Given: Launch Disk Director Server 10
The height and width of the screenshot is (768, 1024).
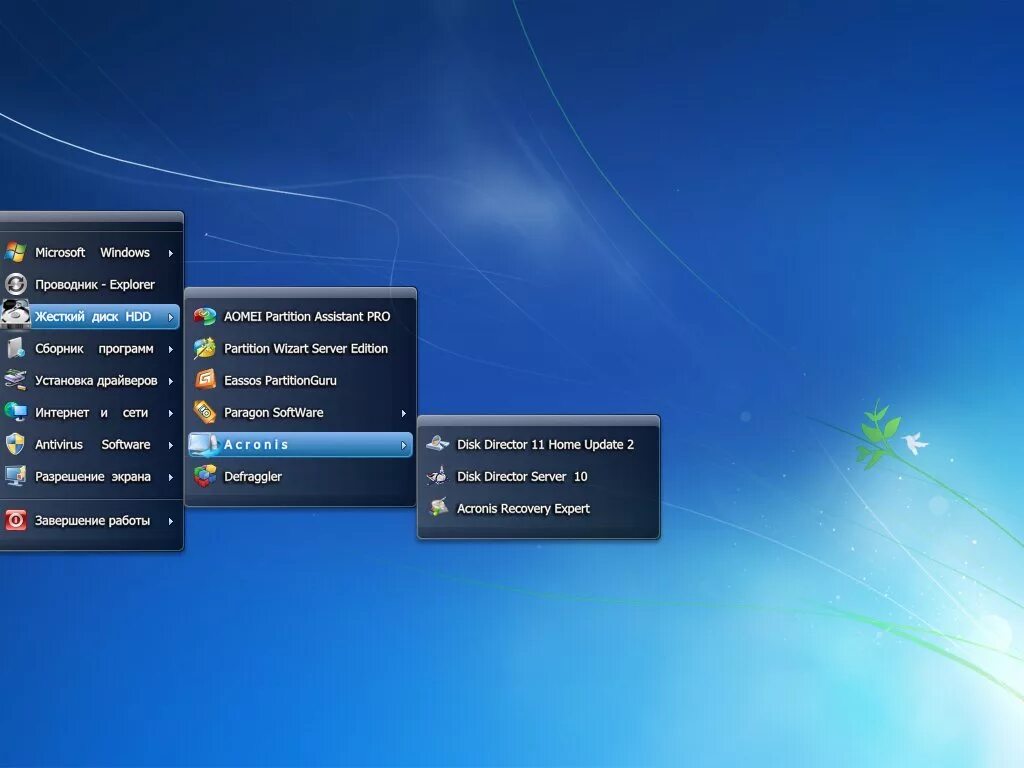Looking at the screenshot, I should coord(538,476).
